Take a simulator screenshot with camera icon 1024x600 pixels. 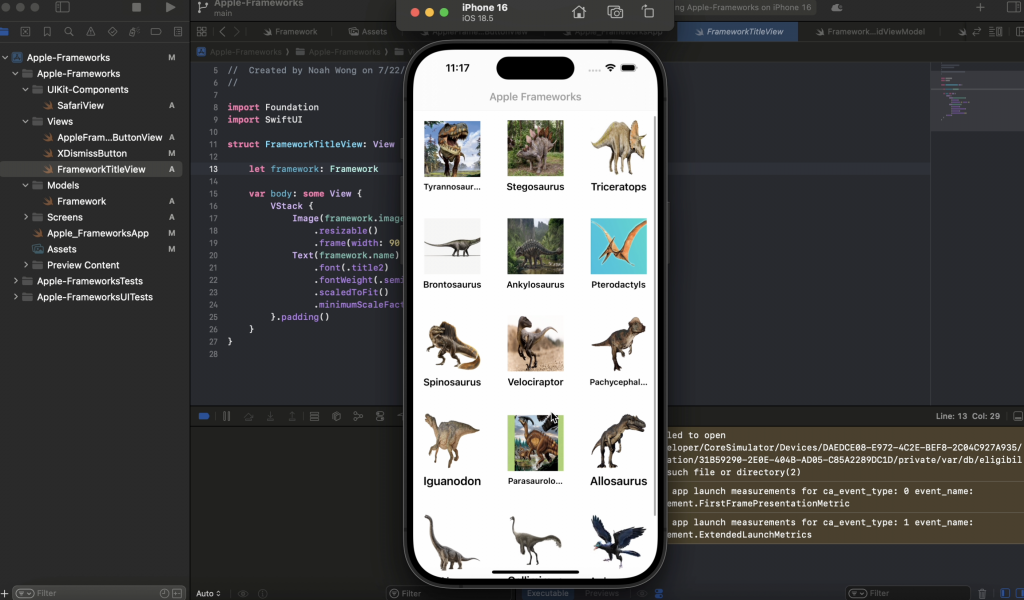(x=614, y=12)
